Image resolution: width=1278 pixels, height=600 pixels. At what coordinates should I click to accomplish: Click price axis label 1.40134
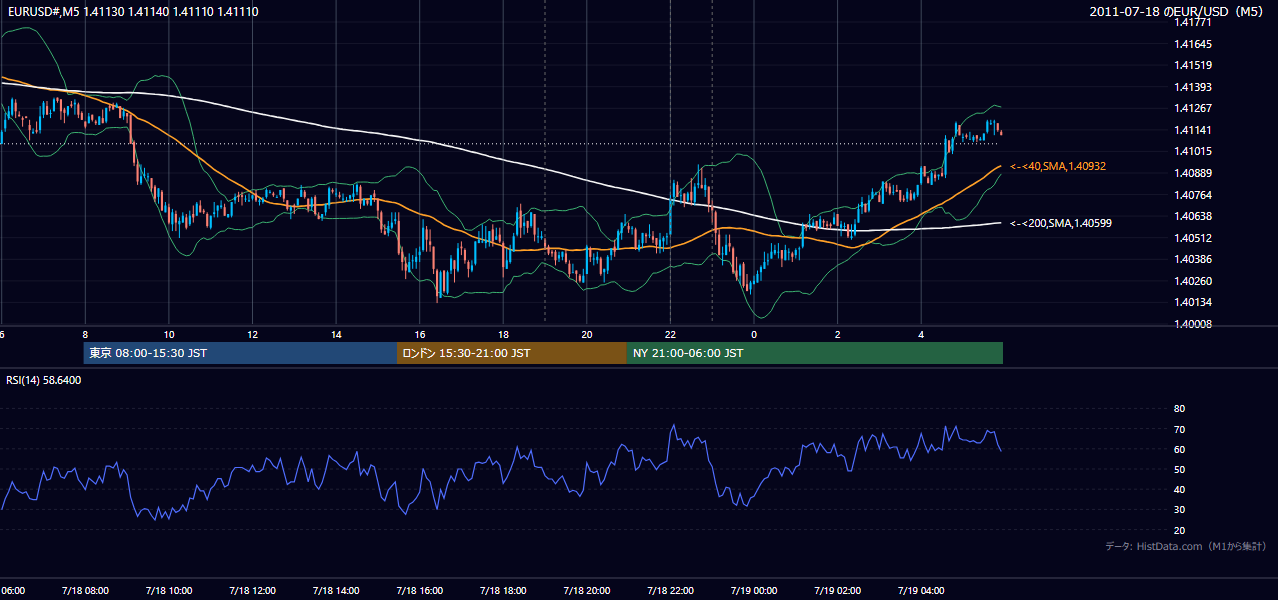1194,302
